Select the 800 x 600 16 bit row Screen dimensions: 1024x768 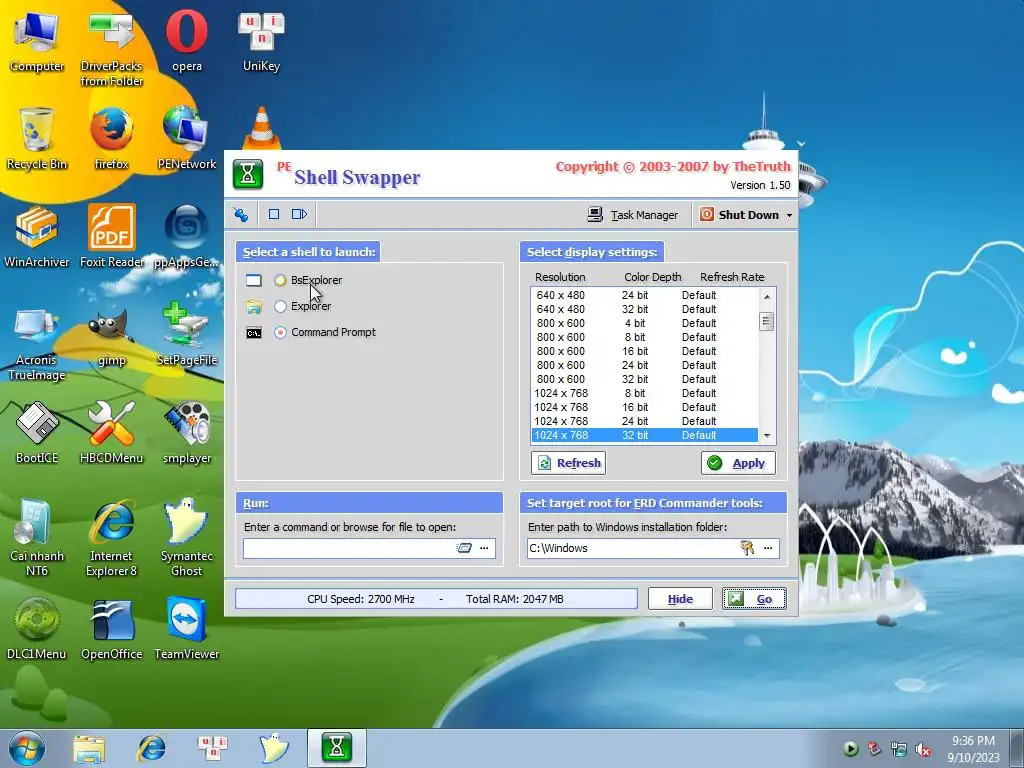tap(645, 351)
